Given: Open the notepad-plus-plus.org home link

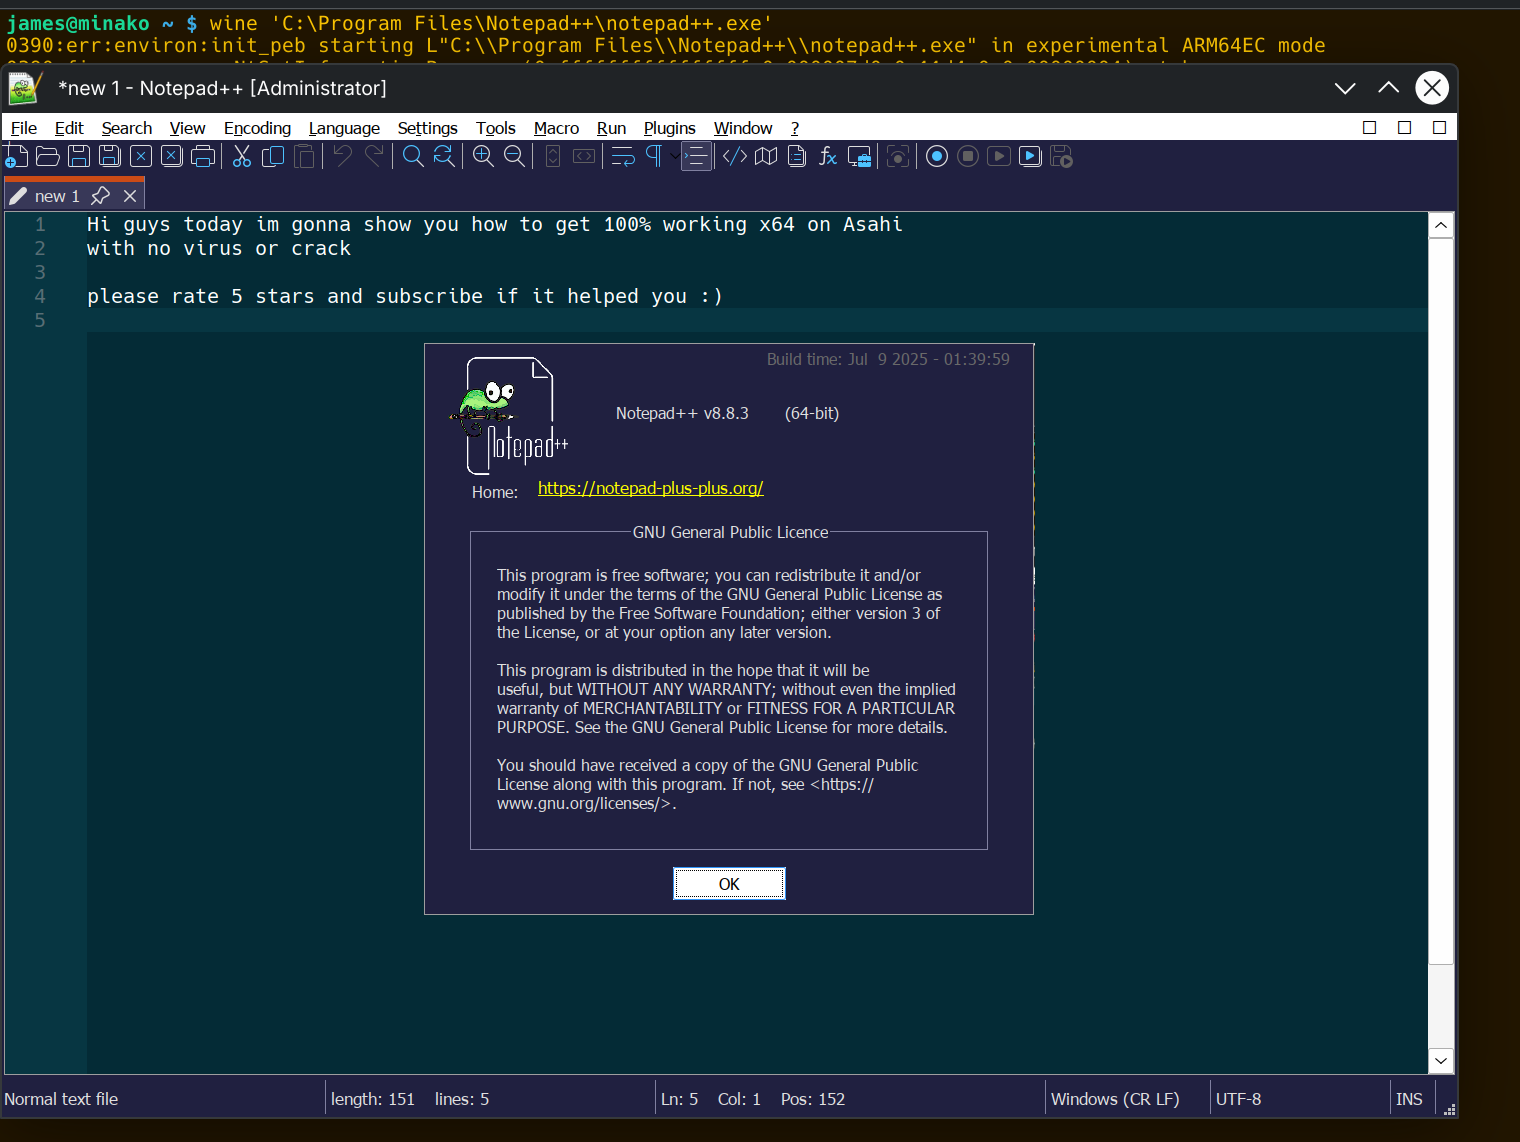Looking at the screenshot, I should [x=651, y=488].
